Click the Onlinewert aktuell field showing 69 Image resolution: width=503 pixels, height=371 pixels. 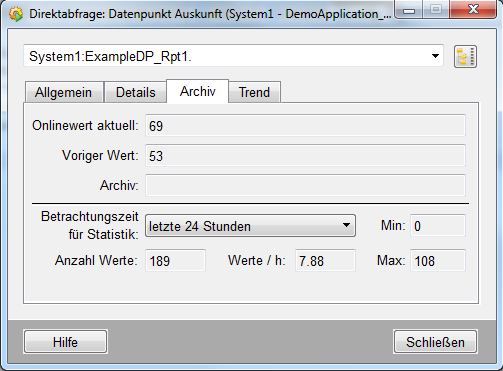click(x=305, y=126)
